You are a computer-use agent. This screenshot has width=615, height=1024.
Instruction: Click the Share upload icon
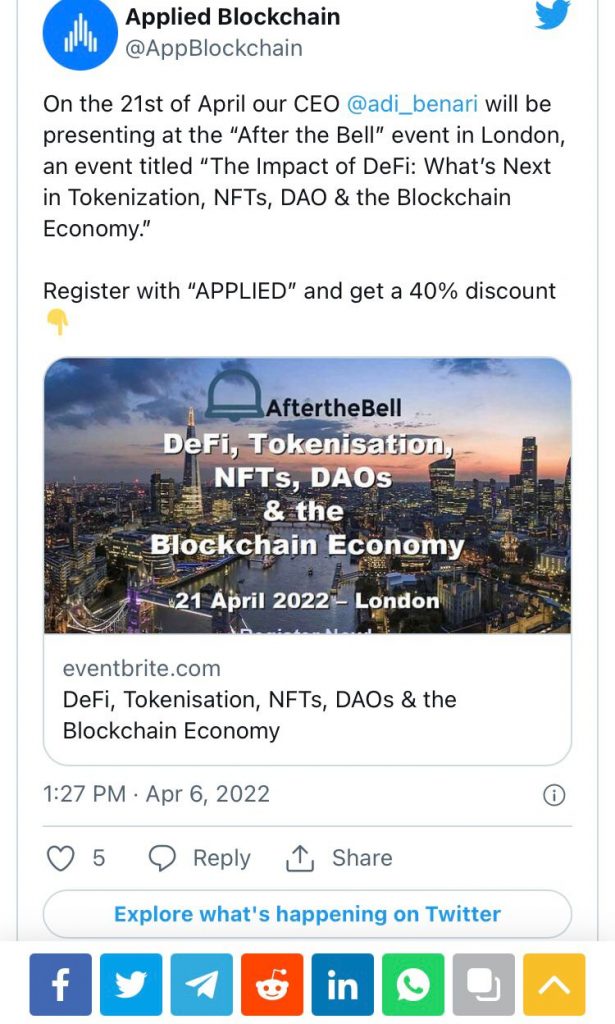300,858
